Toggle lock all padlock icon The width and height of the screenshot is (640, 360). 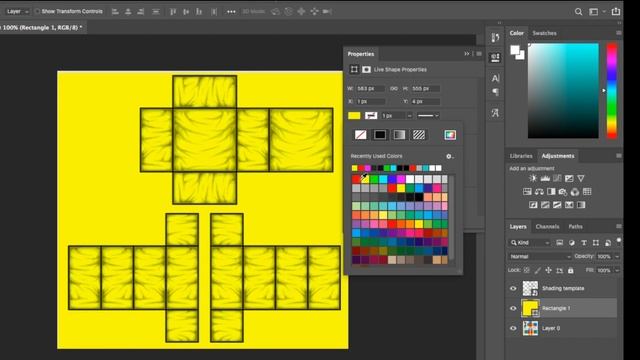tap(571, 270)
